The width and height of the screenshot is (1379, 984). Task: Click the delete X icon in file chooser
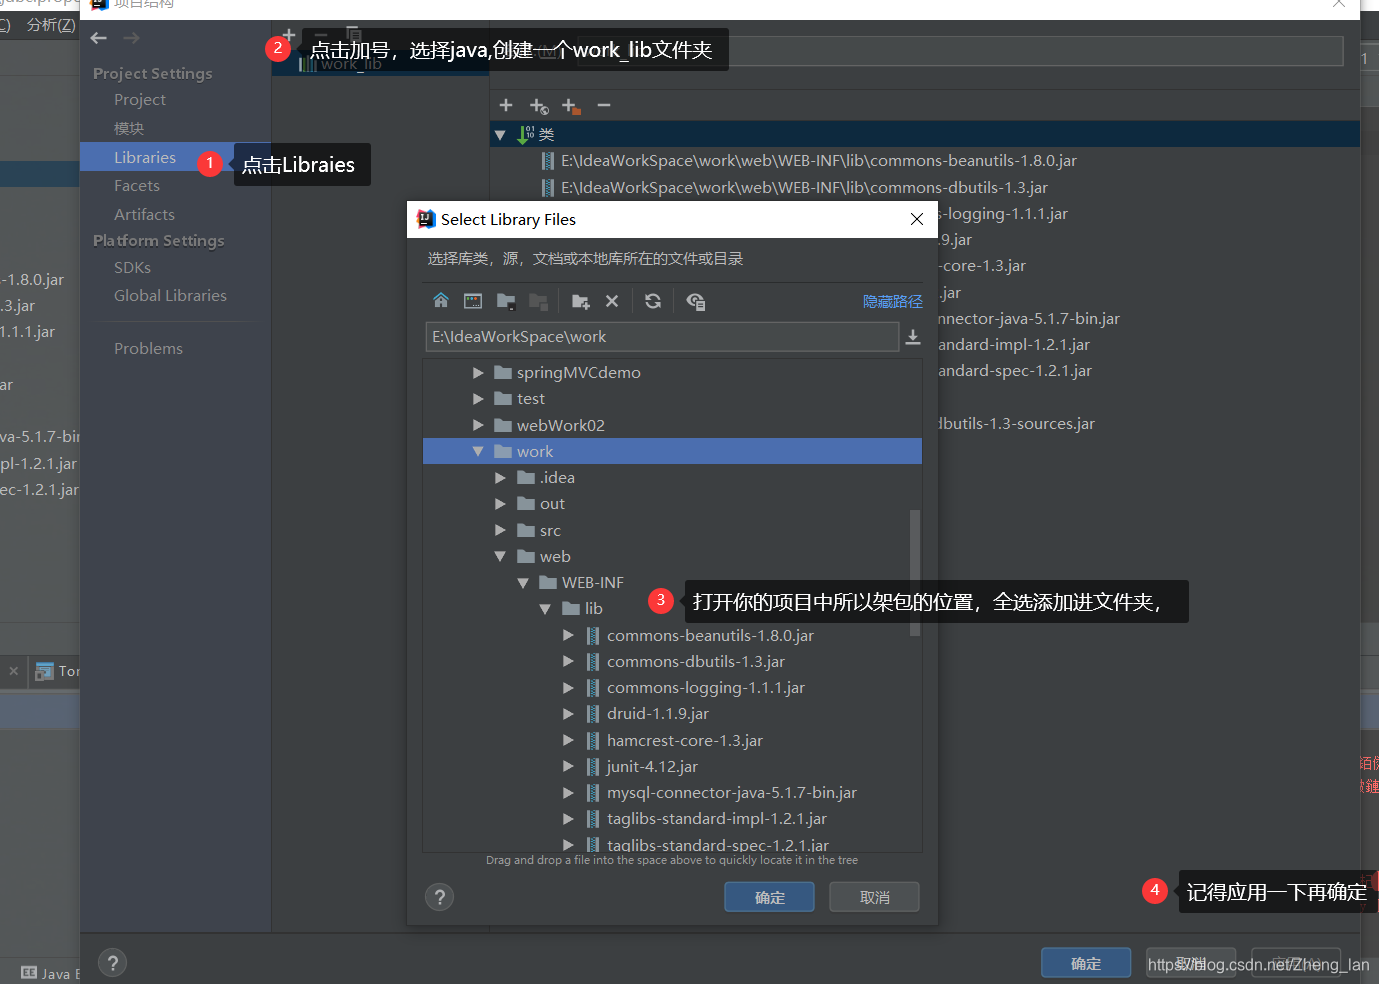pos(612,301)
